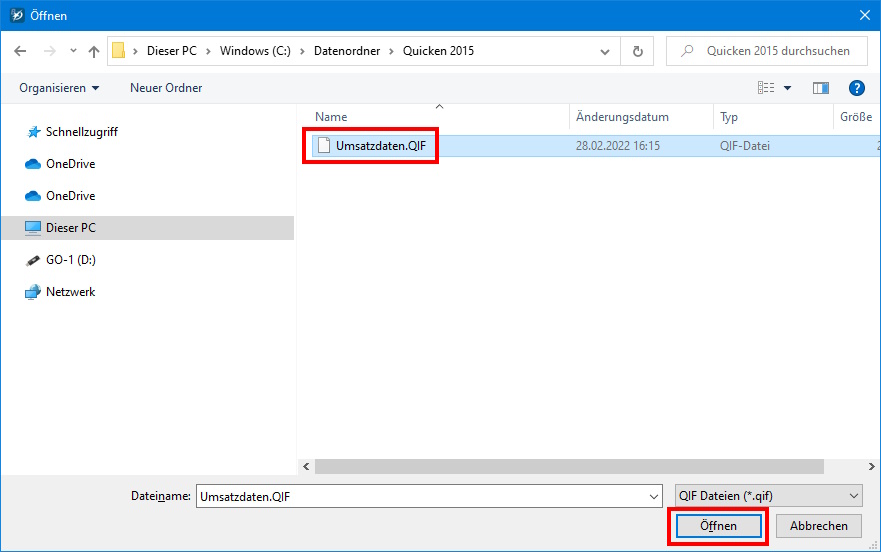This screenshot has width=881, height=552.
Task: Open the QIF Dateien file type dropdown
Action: tap(768, 496)
